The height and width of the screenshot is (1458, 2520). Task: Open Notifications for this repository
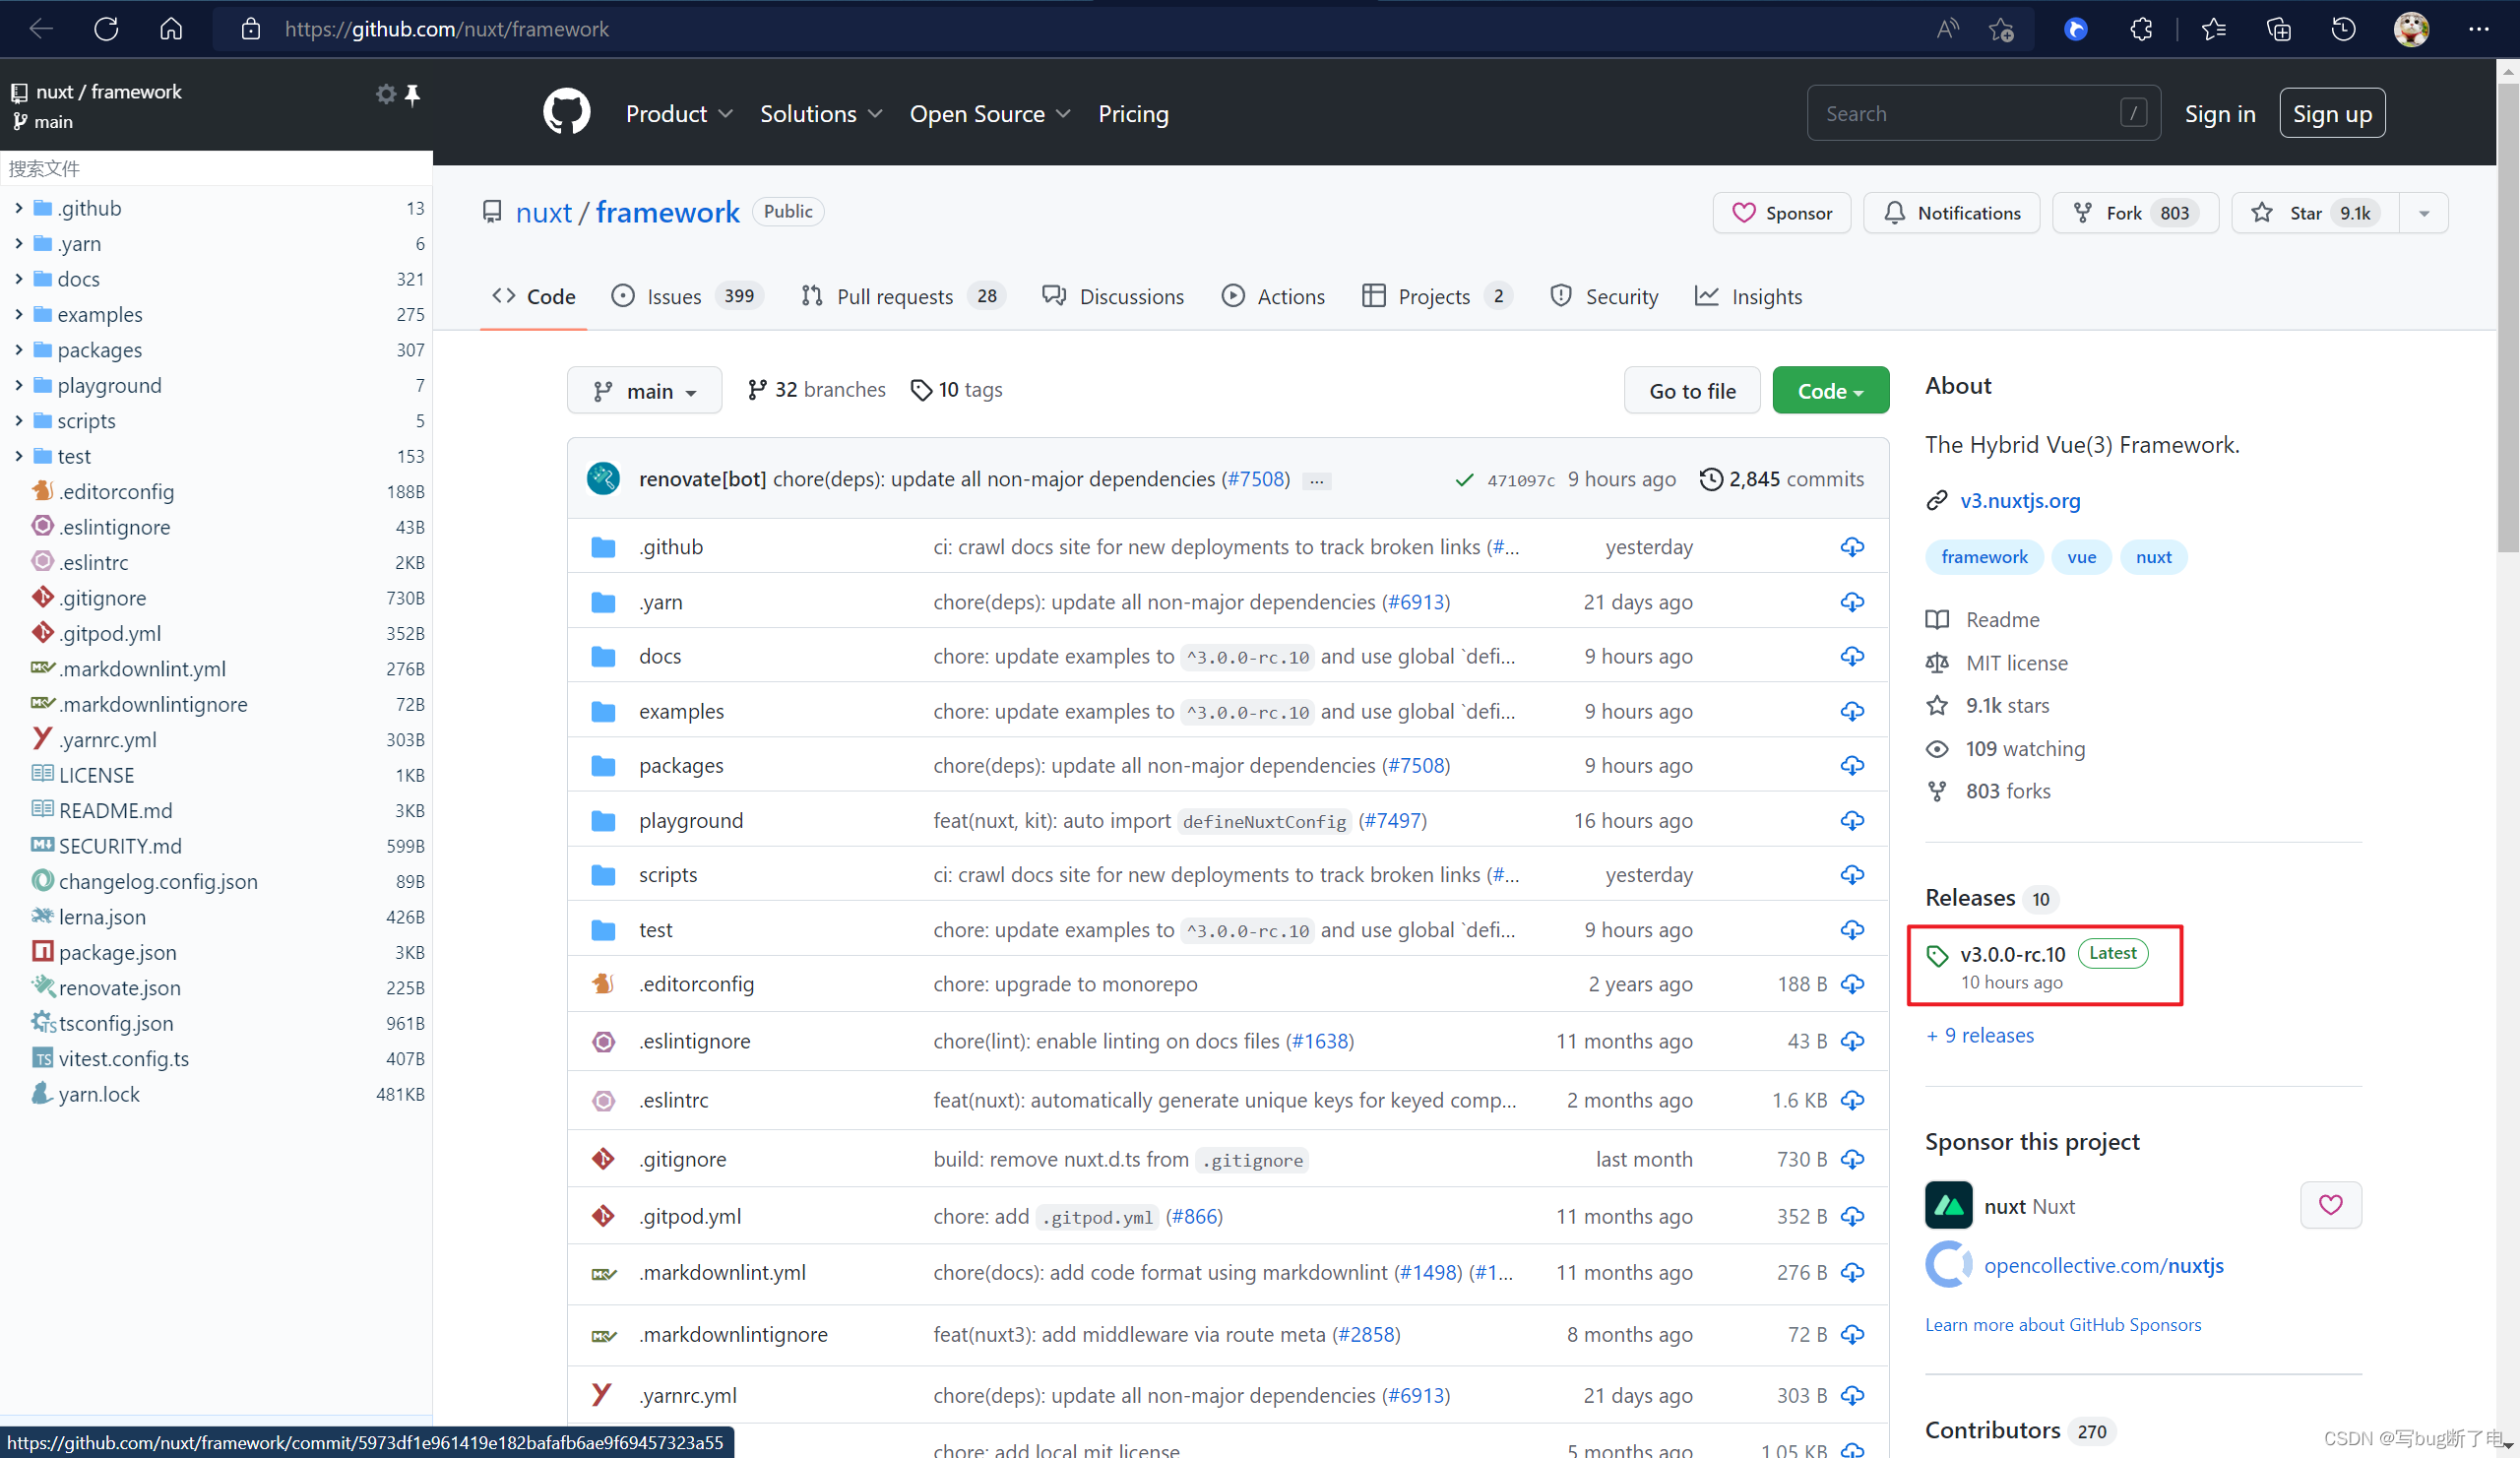[1950, 213]
